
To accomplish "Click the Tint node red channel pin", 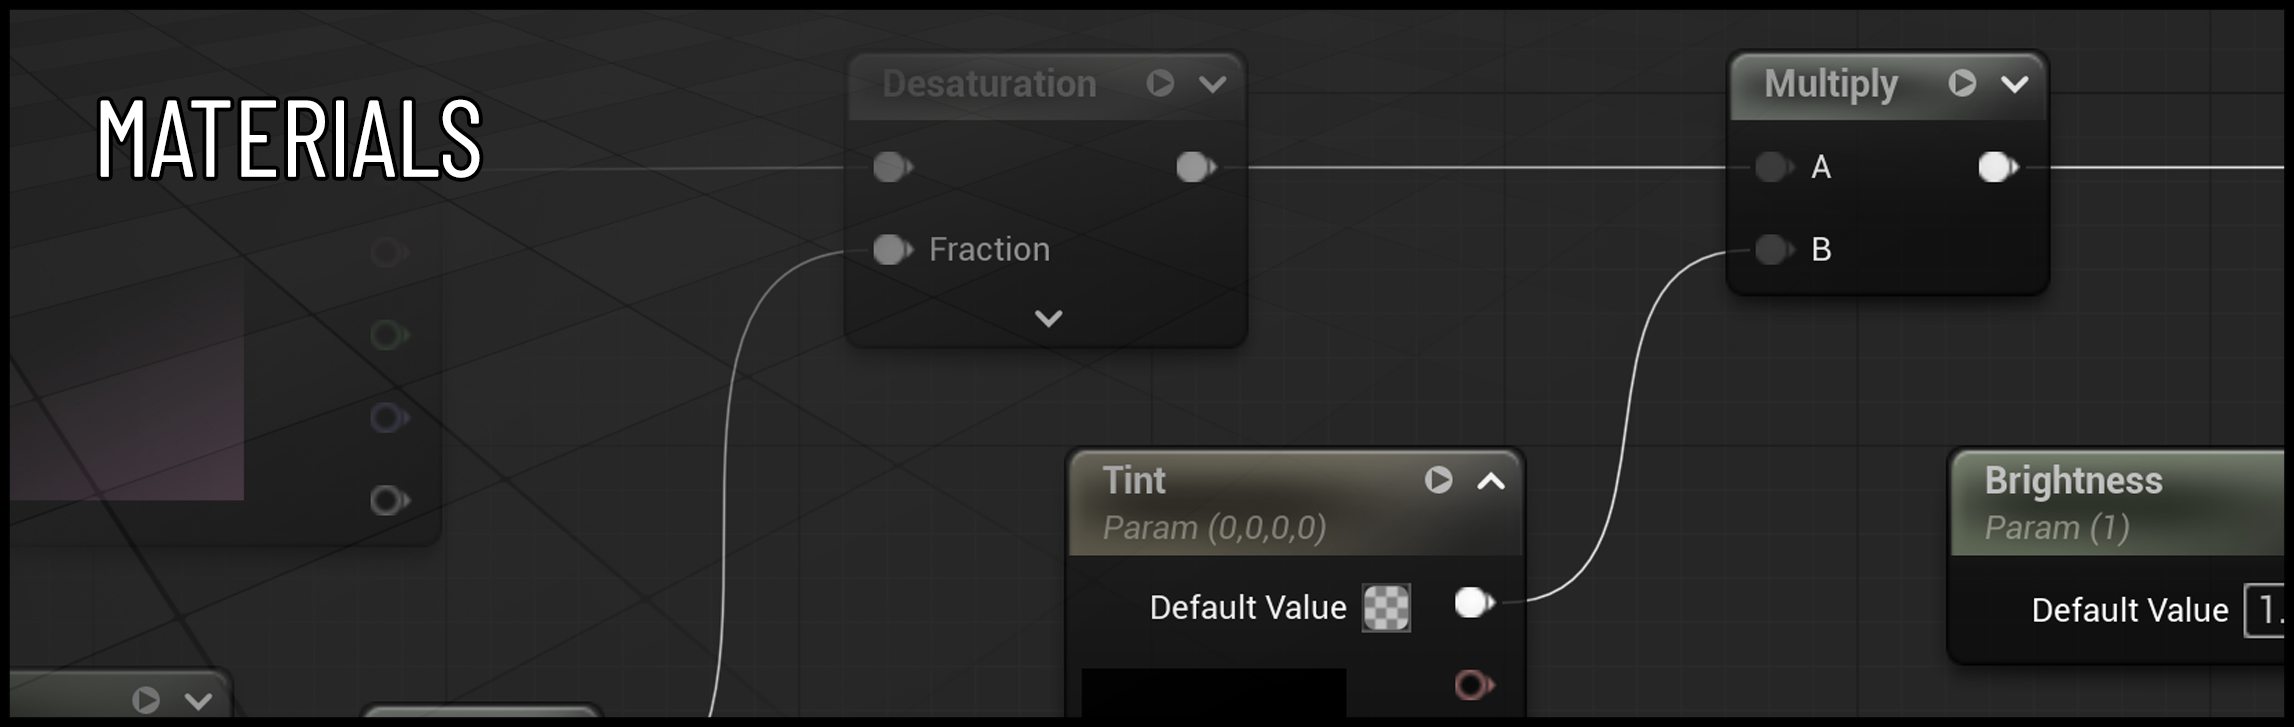I will (1473, 685).
